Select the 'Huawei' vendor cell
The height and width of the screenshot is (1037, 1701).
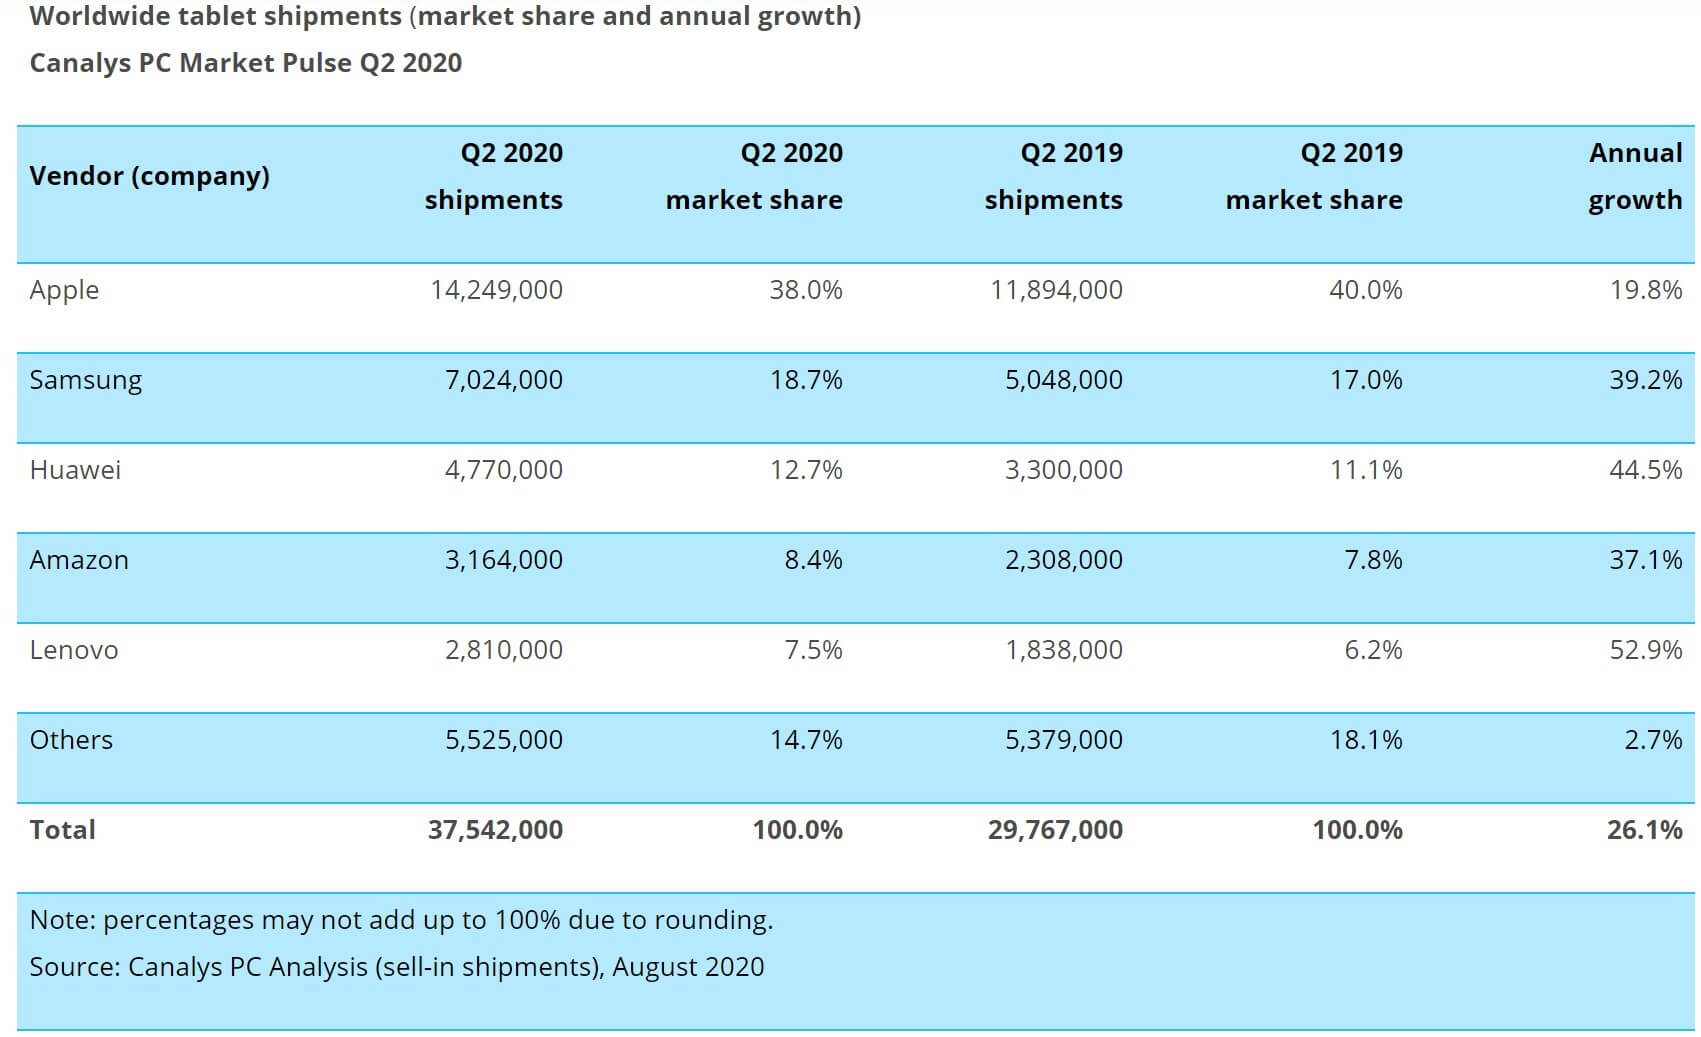point(76,470)
